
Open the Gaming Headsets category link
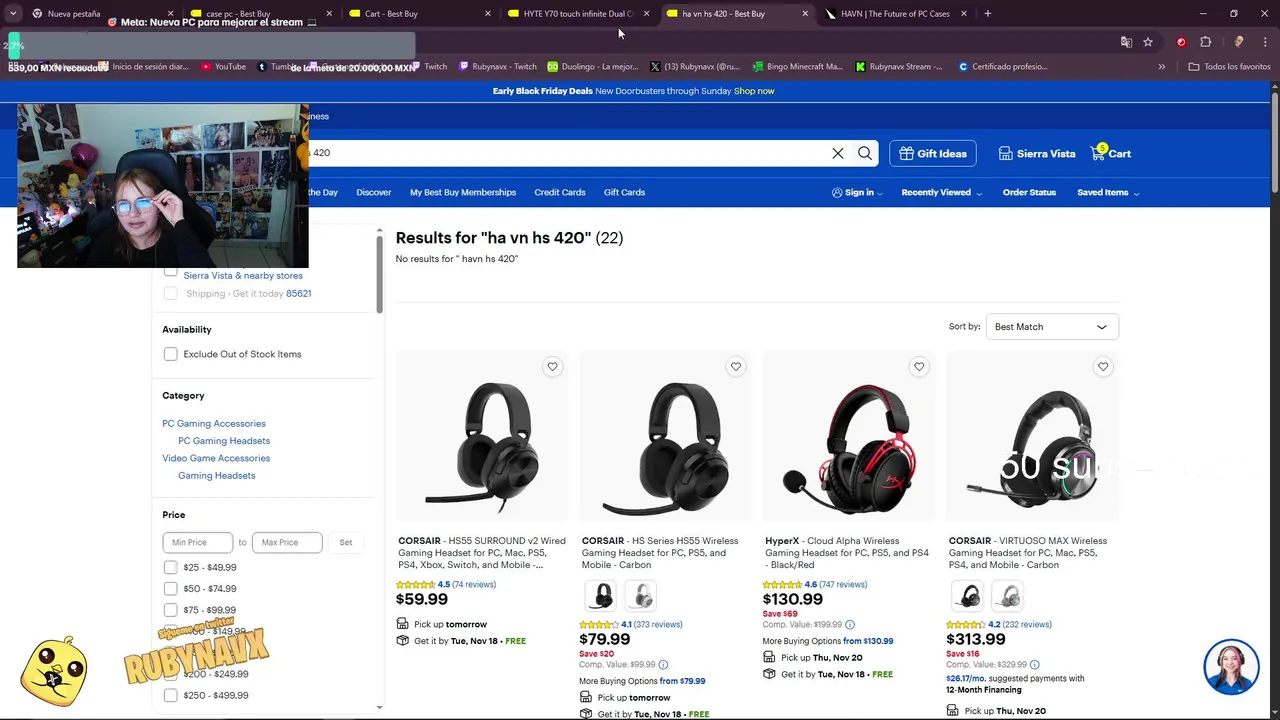click(x=217, y=476)
